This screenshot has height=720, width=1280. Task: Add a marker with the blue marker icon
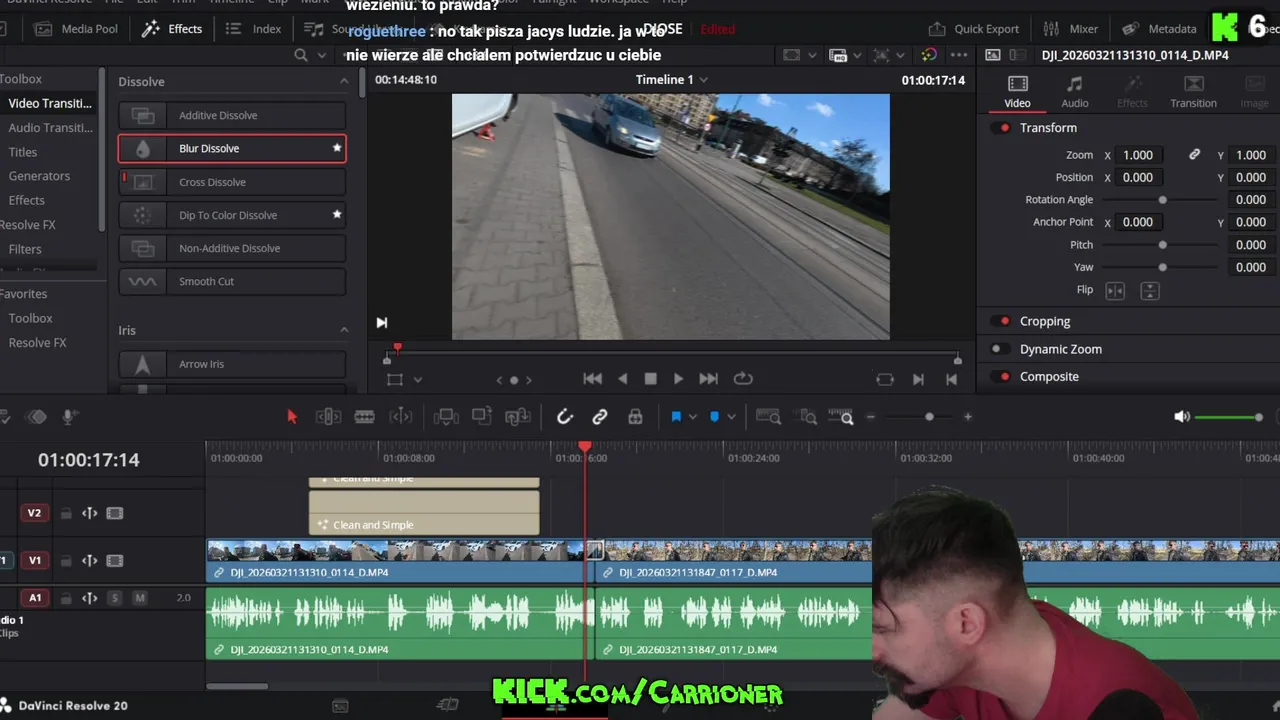[714, 417]
